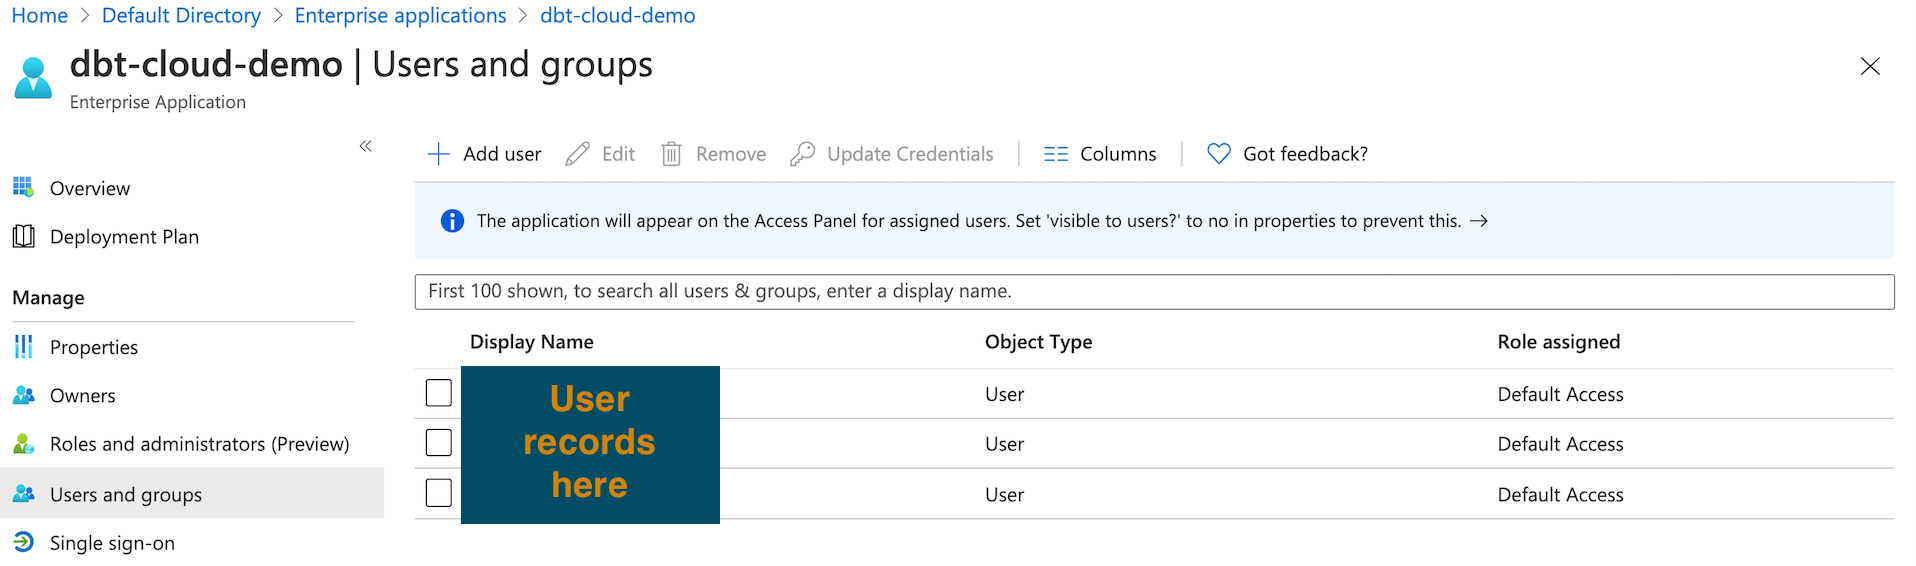Sort by Display Name column header
Image resolution: width=1916 pixels, height=566 pixels.
click(531, 342)
